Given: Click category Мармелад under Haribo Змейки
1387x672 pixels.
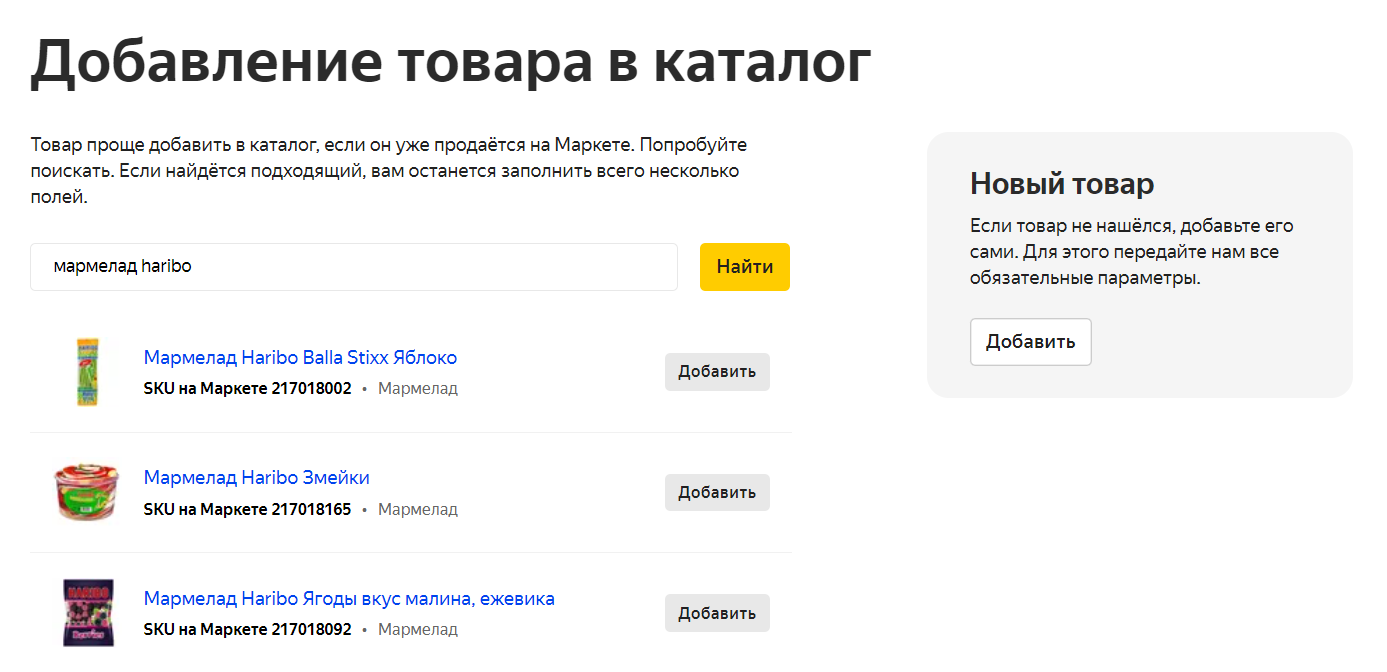Looking at the screenshot, I should pyautogui.click(x=417, y=509).
